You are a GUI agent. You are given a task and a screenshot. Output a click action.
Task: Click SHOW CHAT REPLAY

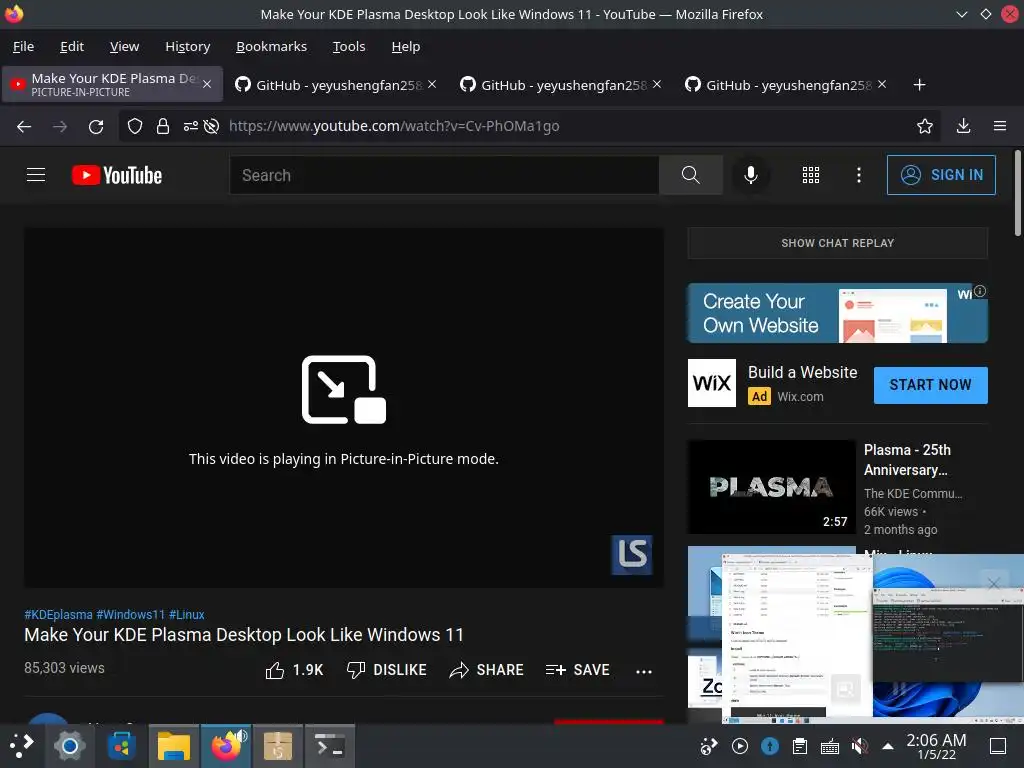click(837, 243)
